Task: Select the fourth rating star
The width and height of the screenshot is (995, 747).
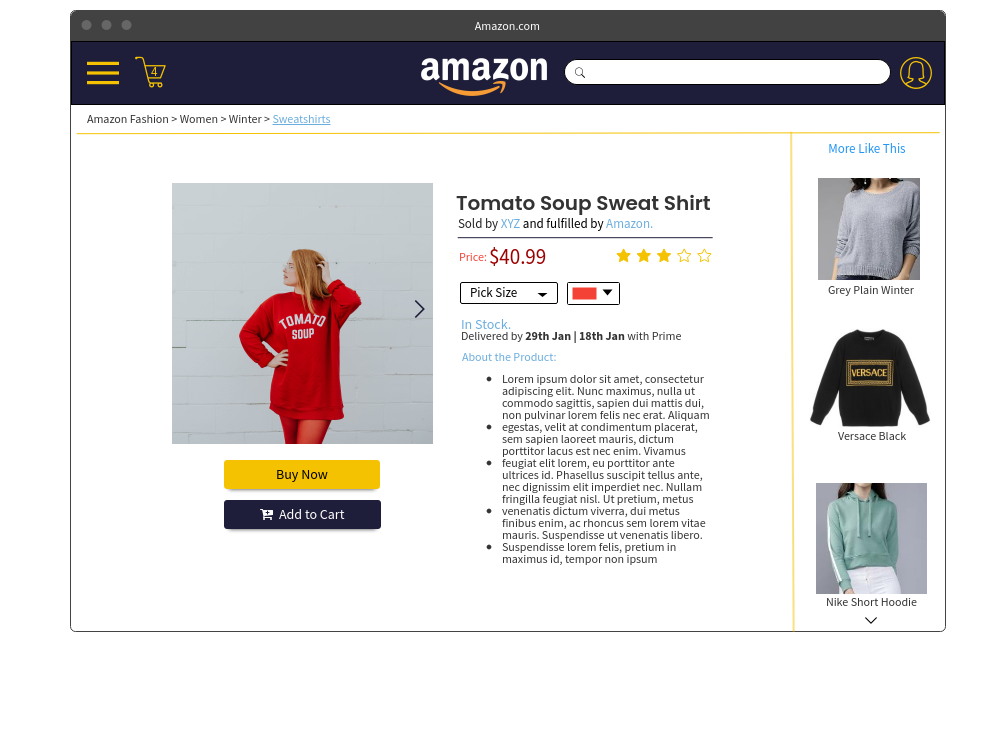Action: click(684, 256)
